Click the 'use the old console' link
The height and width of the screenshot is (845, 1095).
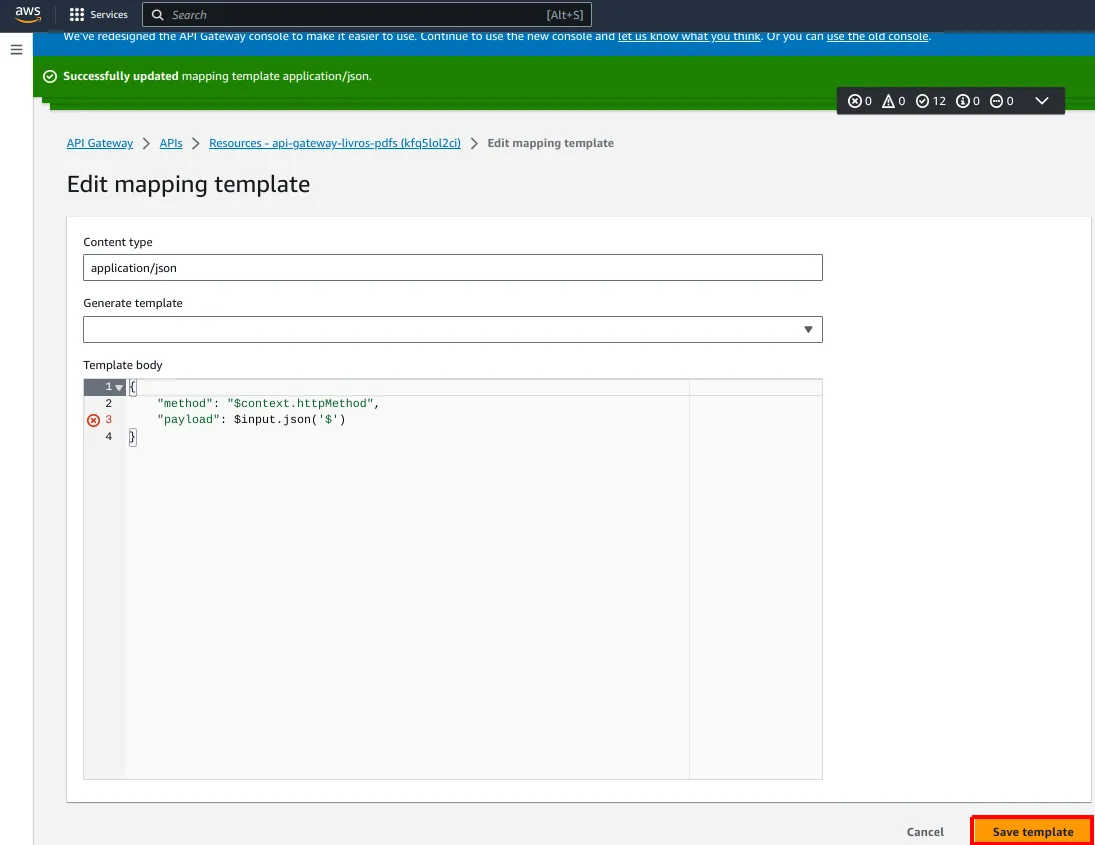[878, 36]
